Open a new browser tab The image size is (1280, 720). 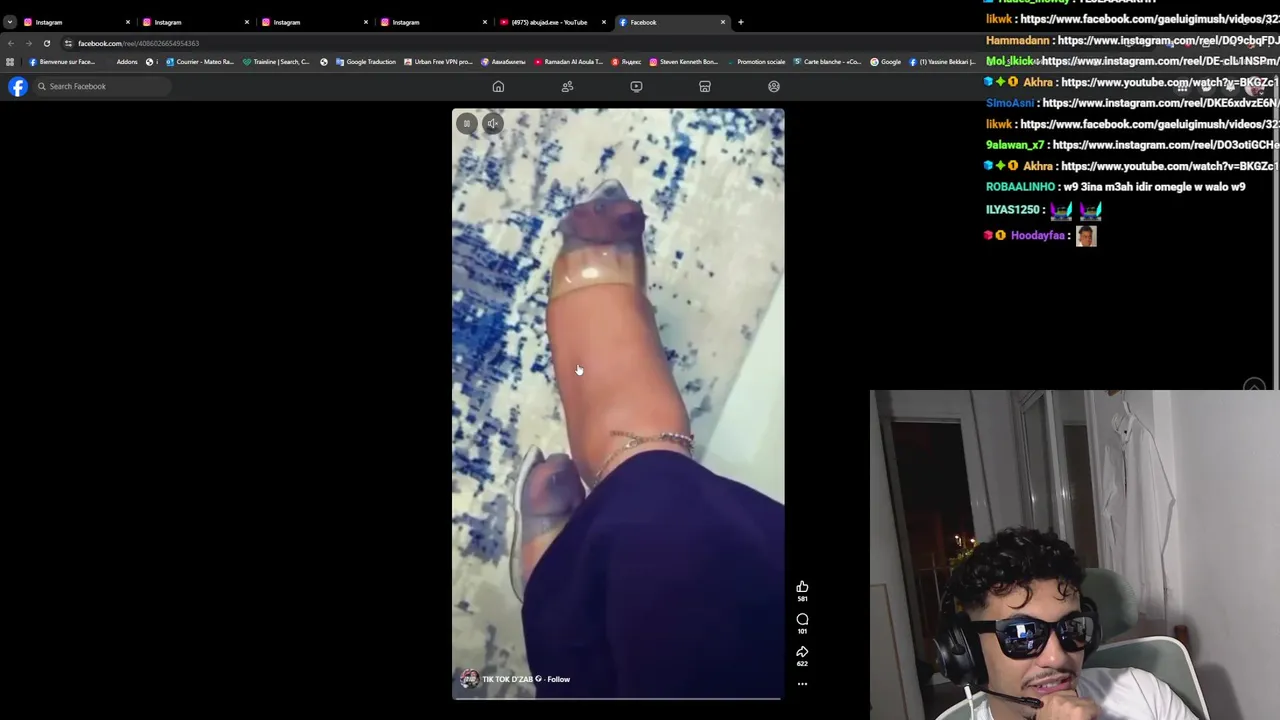[x=740, y=22]
